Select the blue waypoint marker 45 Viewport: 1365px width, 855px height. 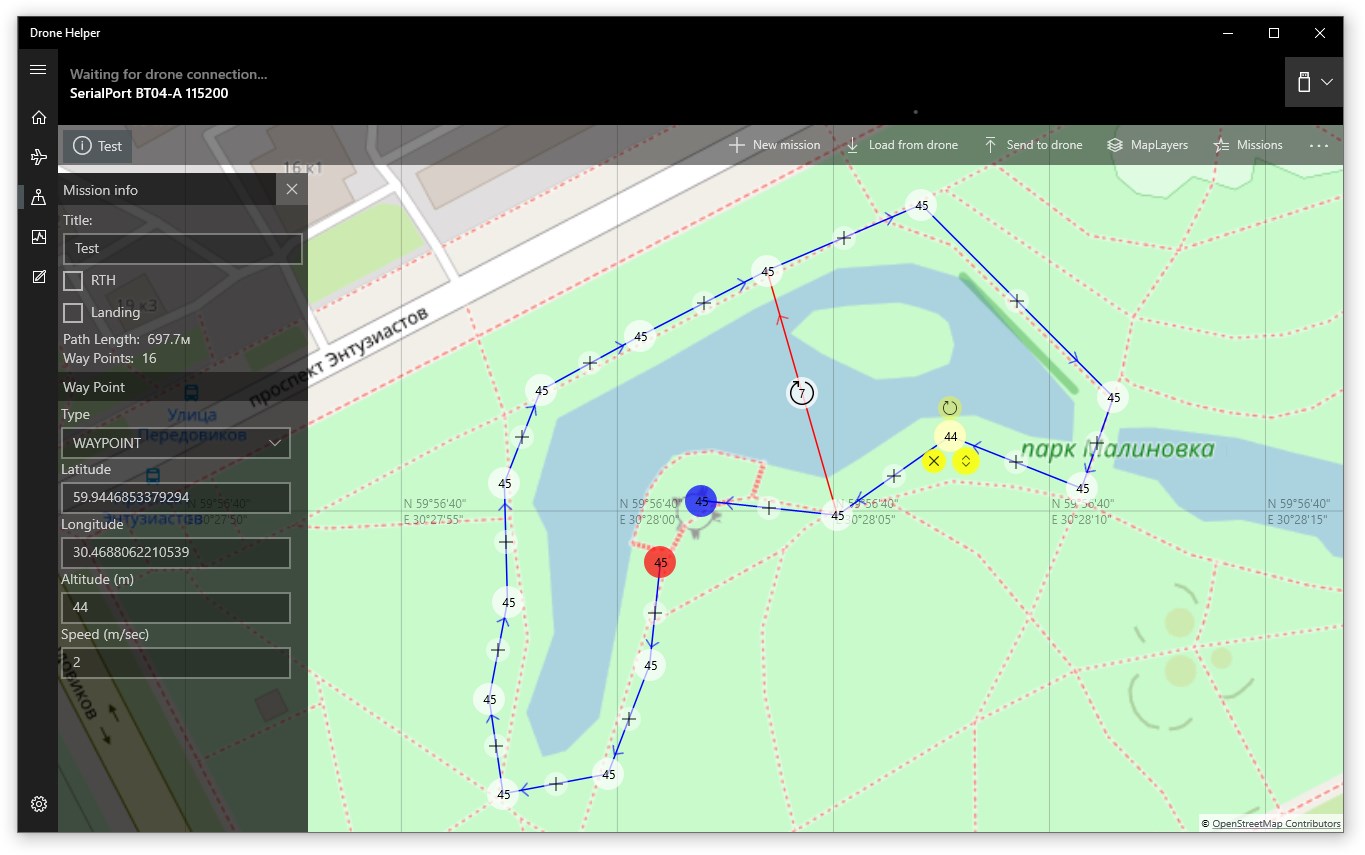coord(701,501)
